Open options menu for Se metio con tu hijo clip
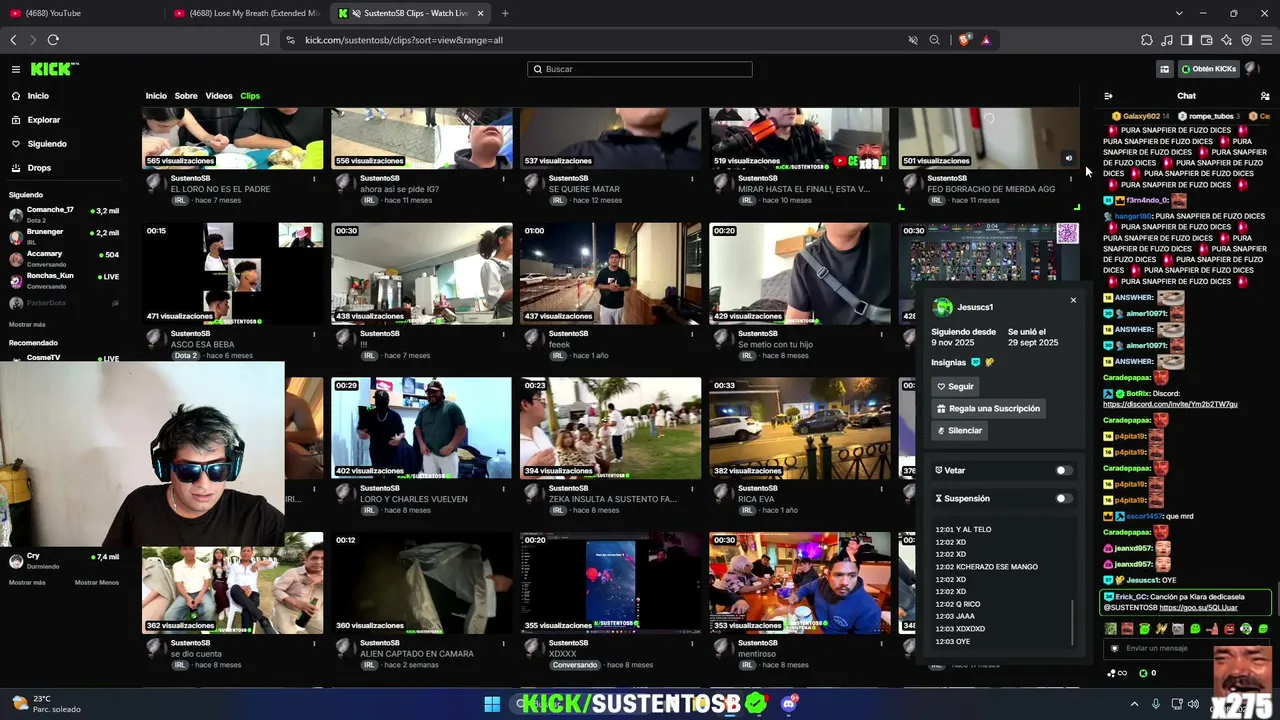This screenshot has height=720, width=1280. click(x=881, y=334)
